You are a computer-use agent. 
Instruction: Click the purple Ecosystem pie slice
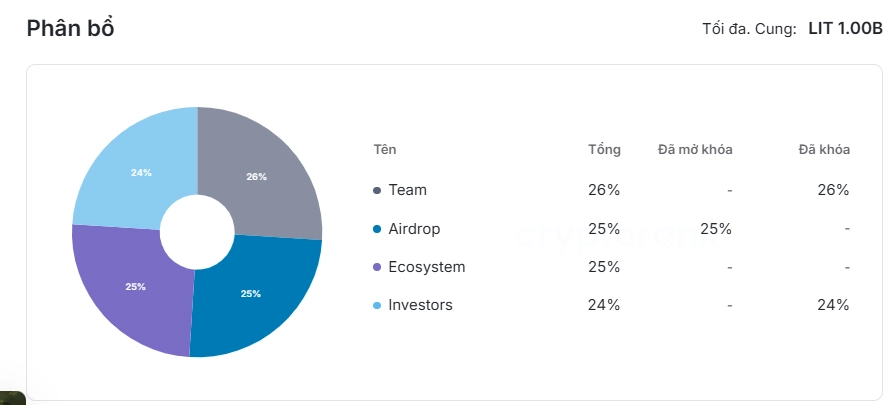click(x=135, y=288)
